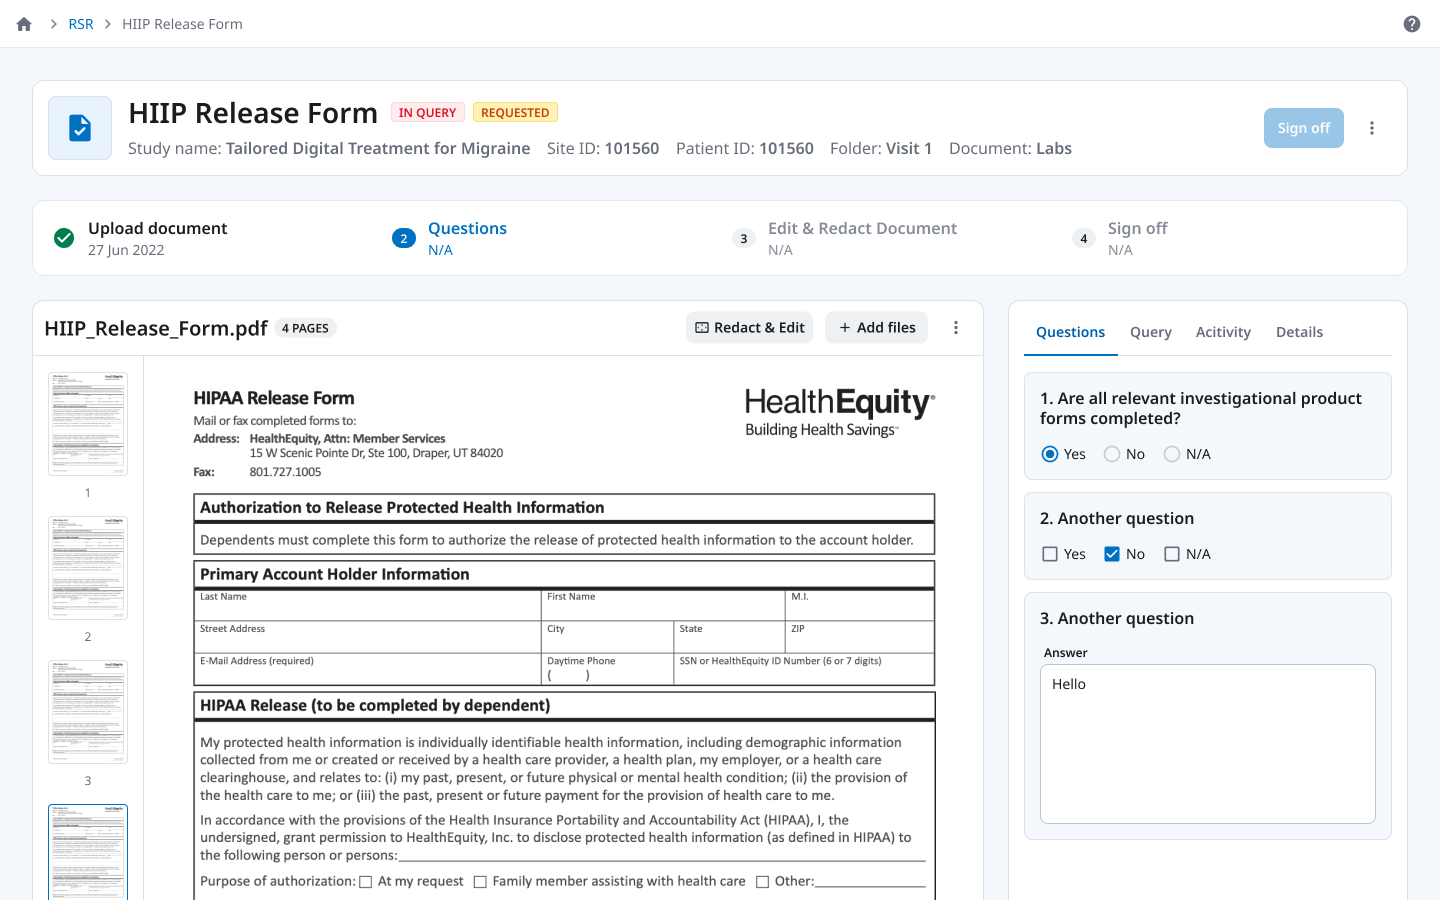The width and height of the screenshot is (1440, 900).
Task: Click the blue document icon beside the title
Action: point(79,128)
